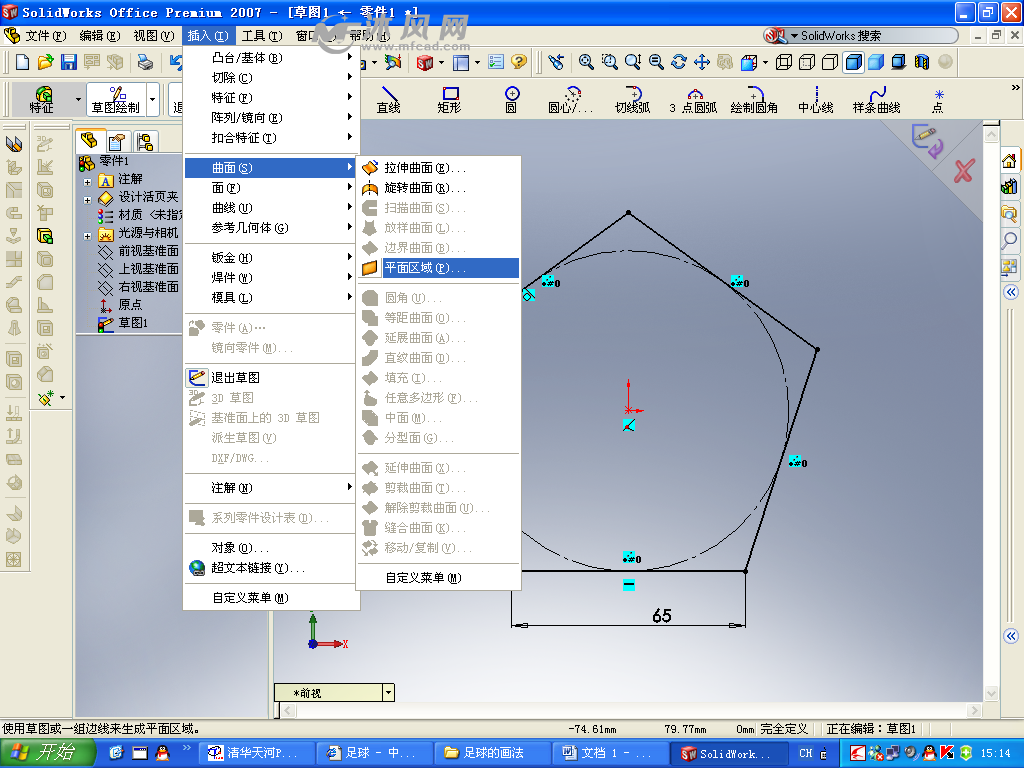Open the 工具(T) menu
This screenshot has height=768, width=1024.
pos(262,36)
